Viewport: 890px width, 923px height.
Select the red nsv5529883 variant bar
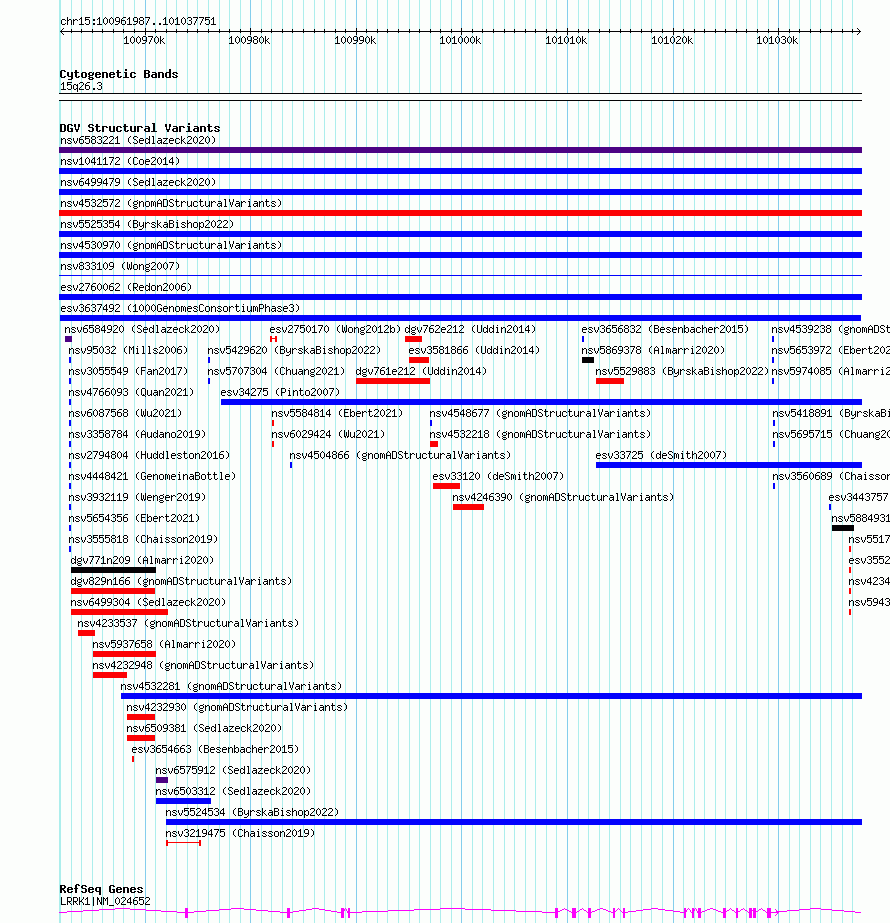point(609,381)
